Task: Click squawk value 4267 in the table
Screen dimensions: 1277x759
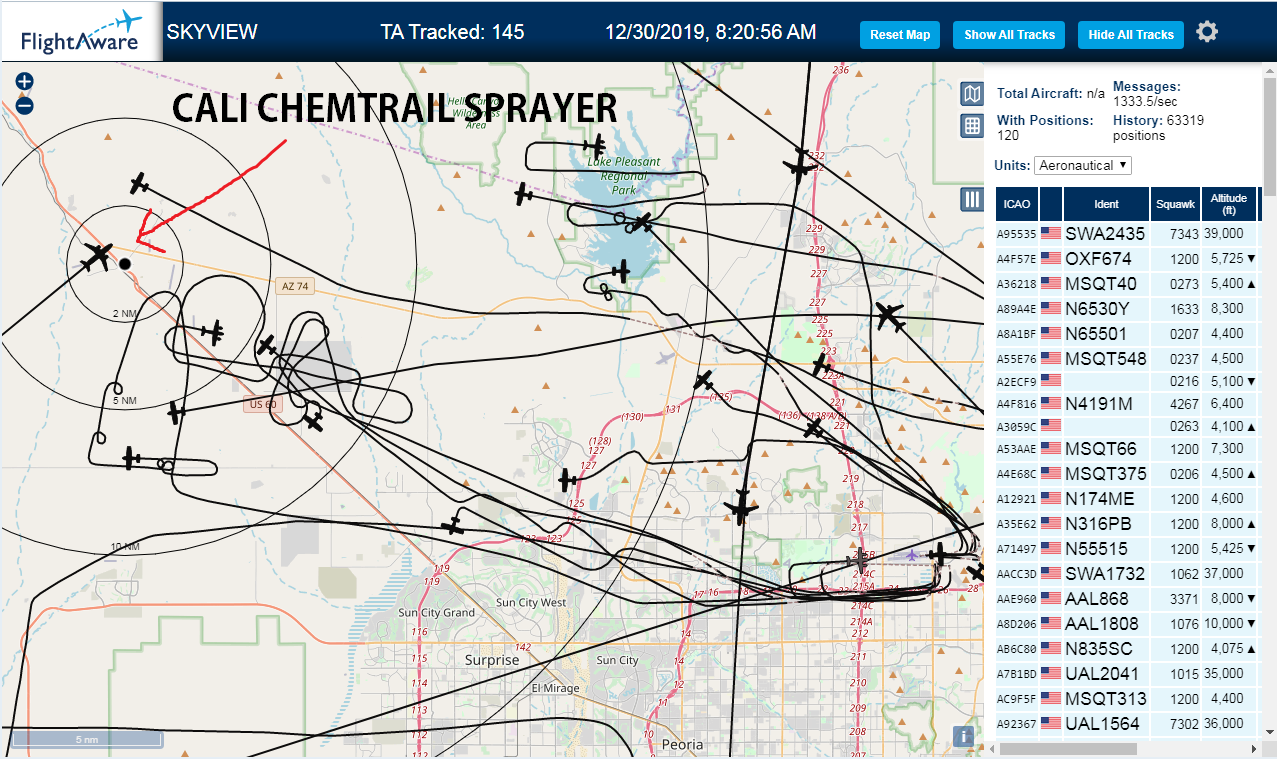Action: (1183, 403)
